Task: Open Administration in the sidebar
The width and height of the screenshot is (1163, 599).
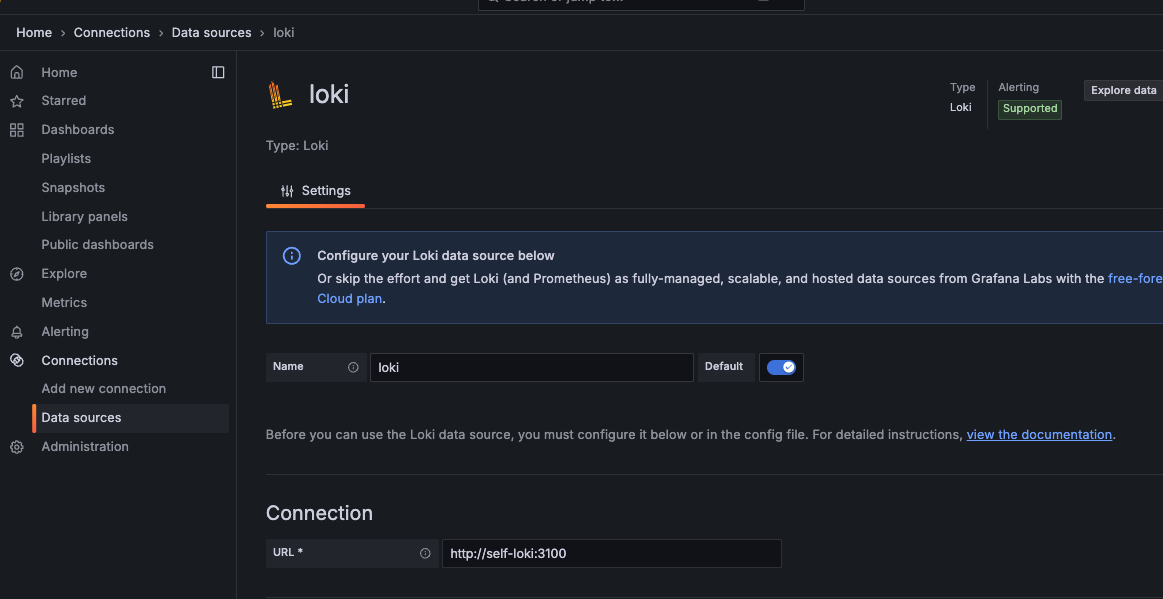Action: [x=85, y=446]
